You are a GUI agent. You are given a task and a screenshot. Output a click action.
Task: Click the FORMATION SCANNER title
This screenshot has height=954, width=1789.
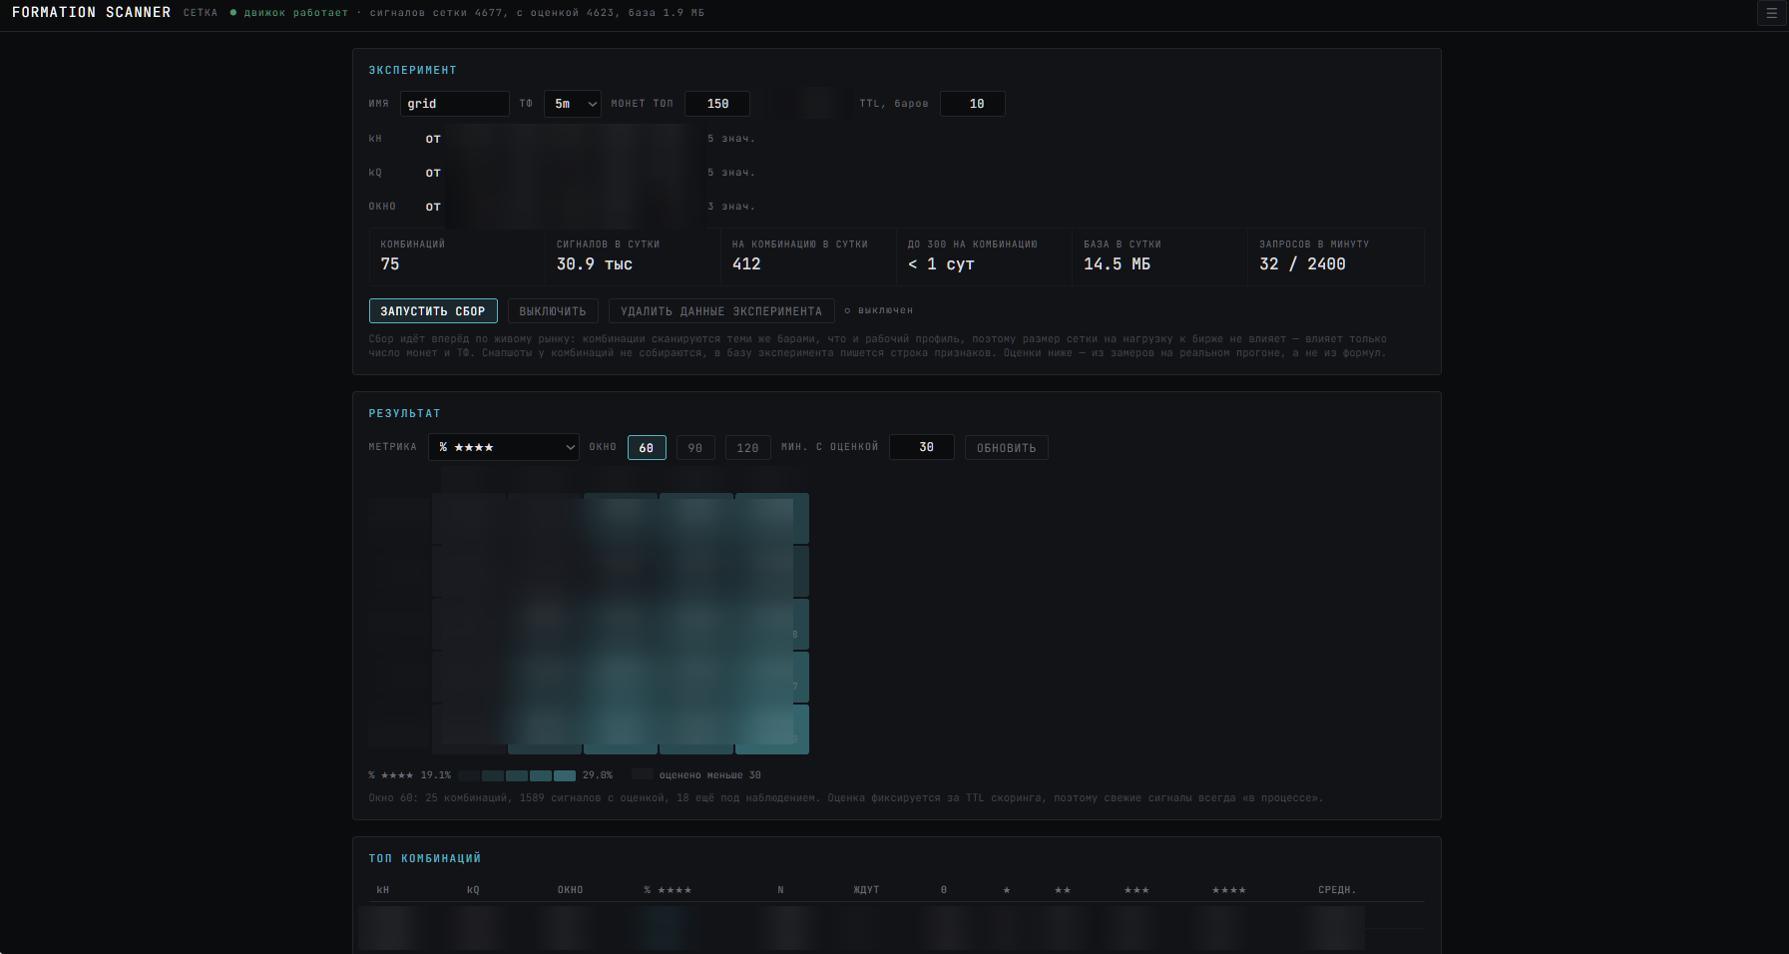(91, 13)
